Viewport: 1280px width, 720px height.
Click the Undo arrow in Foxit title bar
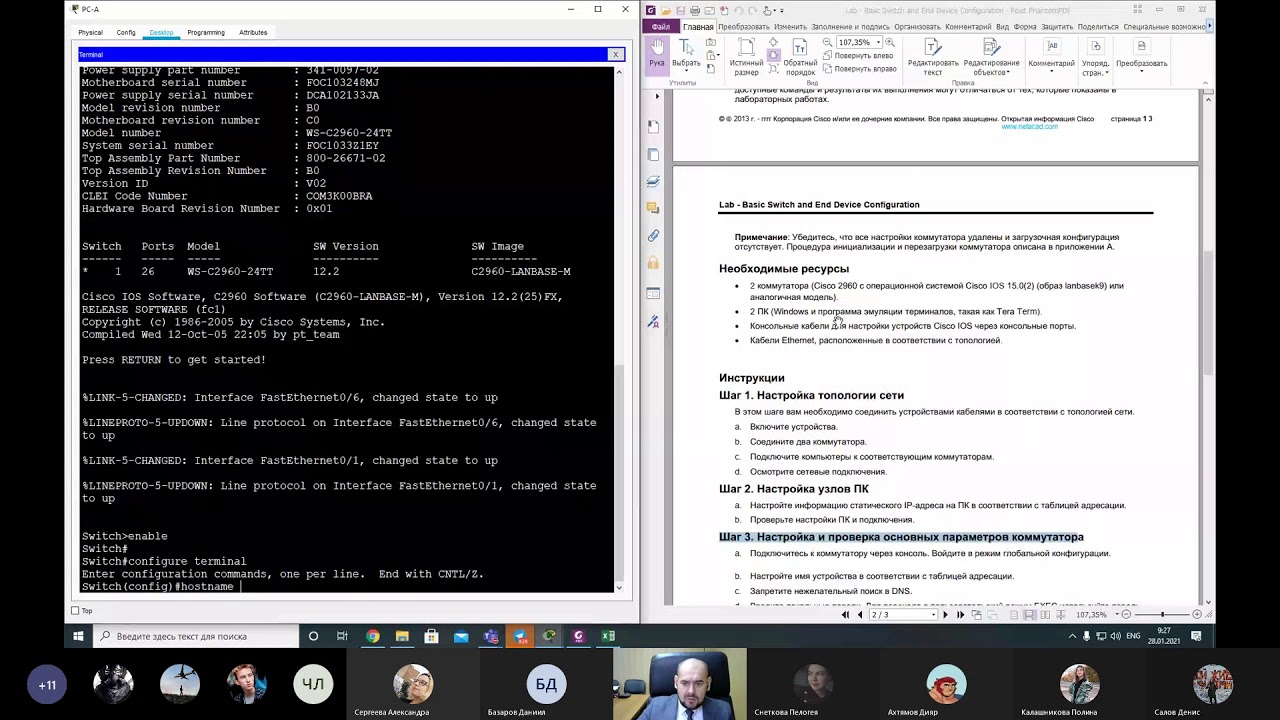tap(739, 10)
